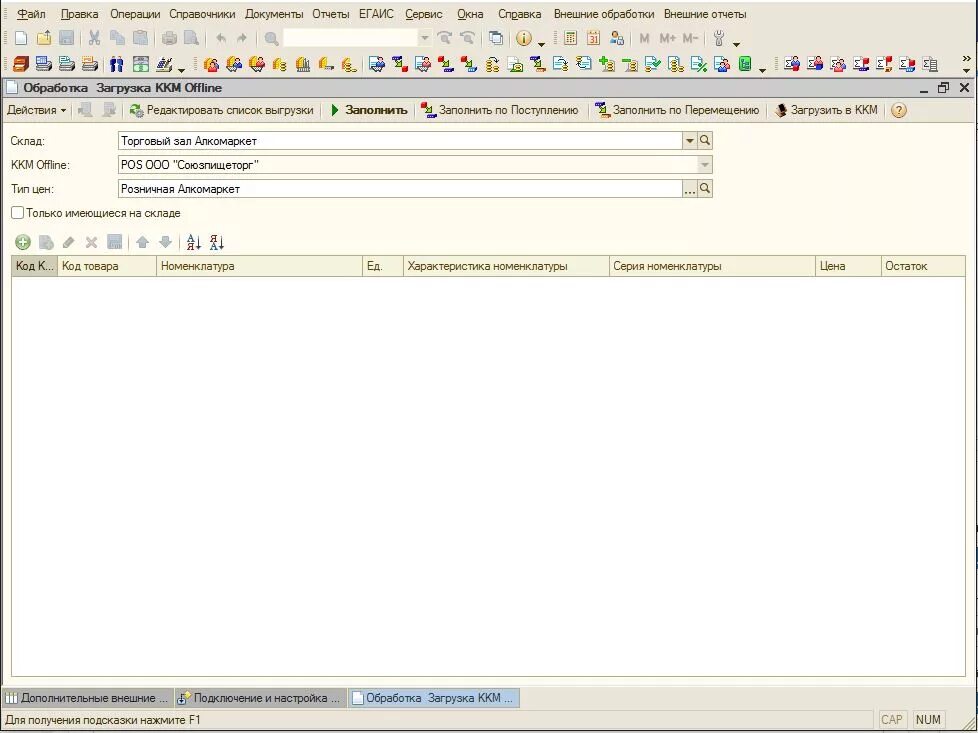Image resolution: width=978 pixels, height=733 pixels.
Task: Select the Обработка Загрузка ККМ window tab
Action: point(433,698)
